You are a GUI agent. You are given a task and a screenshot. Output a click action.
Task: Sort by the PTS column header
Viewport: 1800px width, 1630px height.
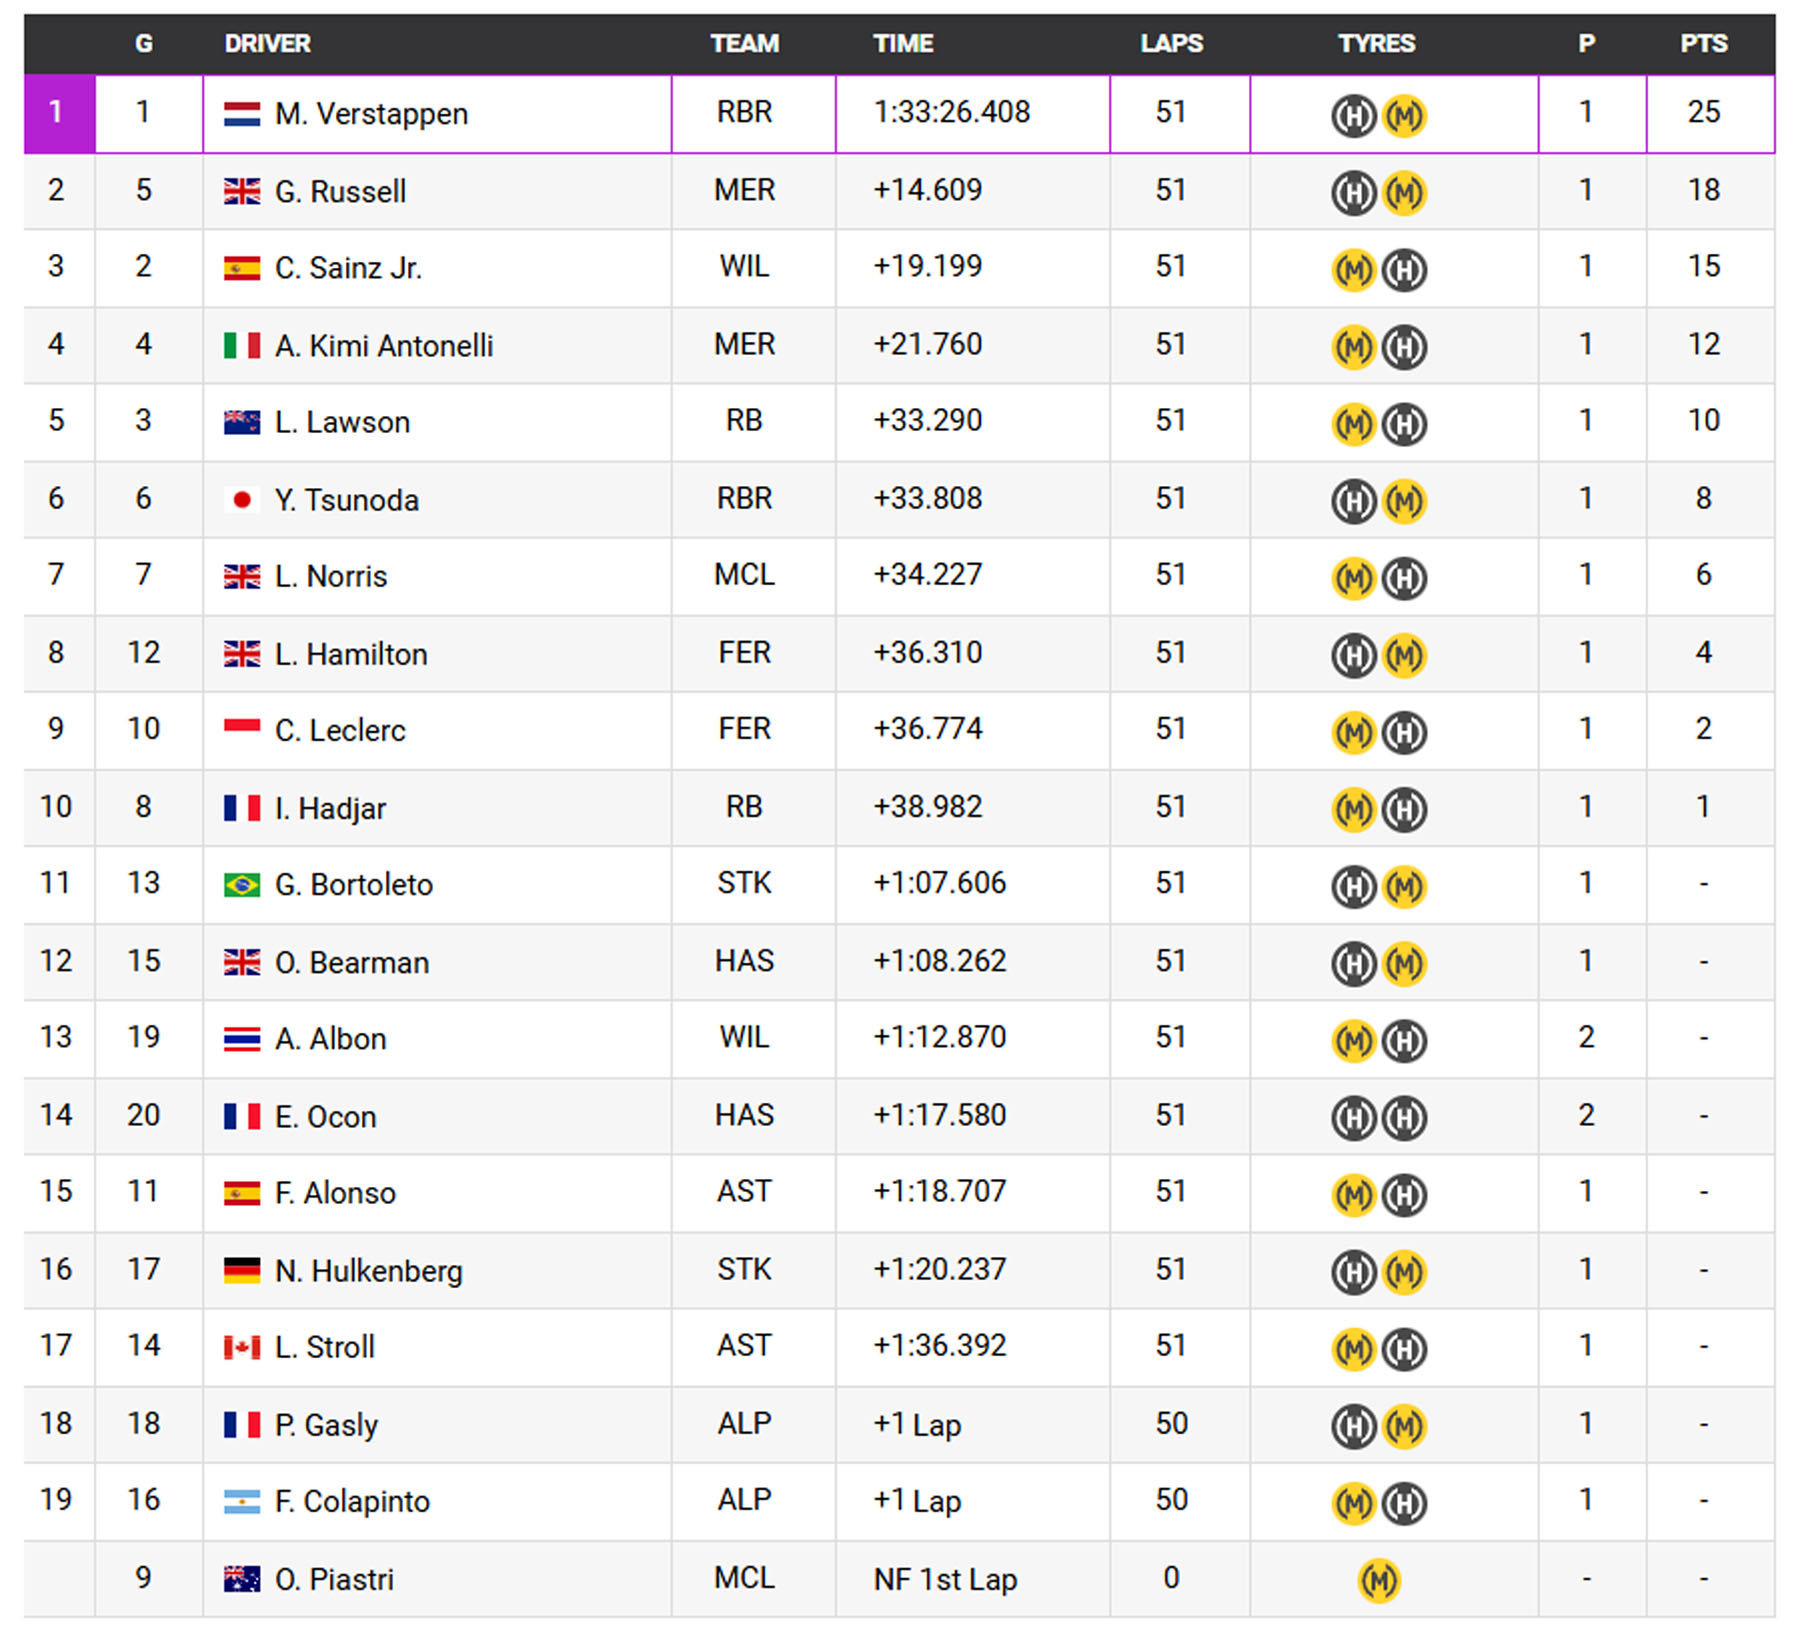1703,44
